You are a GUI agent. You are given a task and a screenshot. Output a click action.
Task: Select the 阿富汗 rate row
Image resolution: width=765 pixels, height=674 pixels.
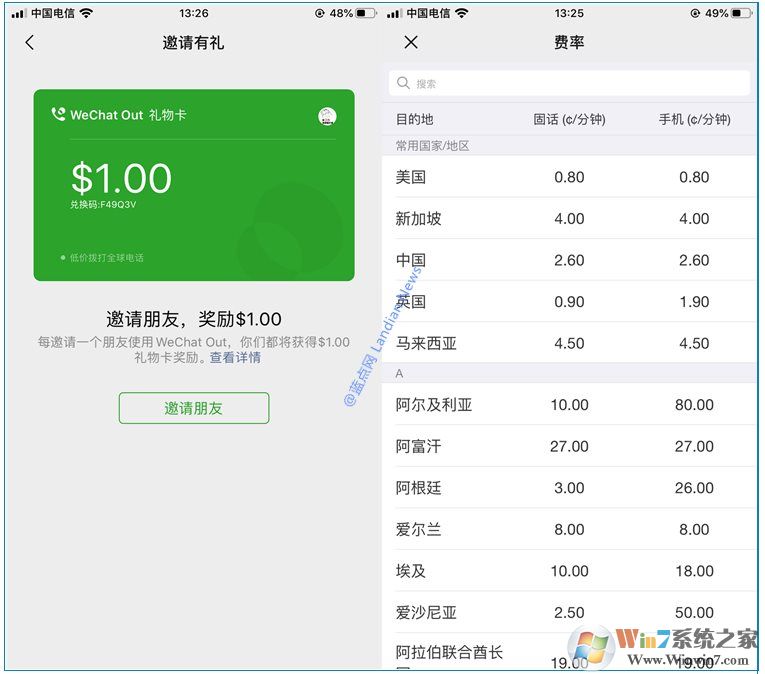tap(569, 446)
